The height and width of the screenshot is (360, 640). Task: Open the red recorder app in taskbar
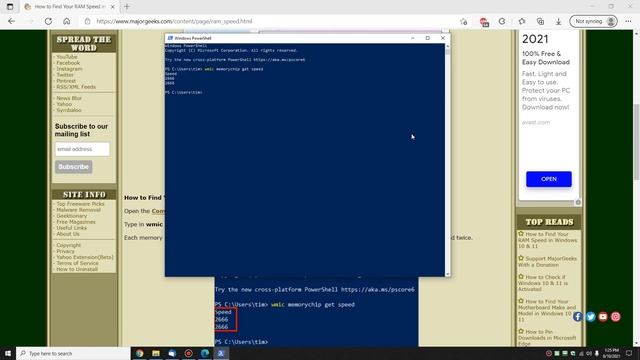pos(189,353)
